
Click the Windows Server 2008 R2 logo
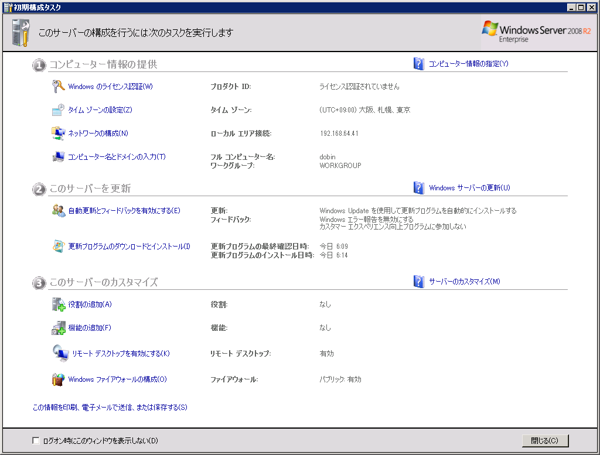click(x=536, y=32)
